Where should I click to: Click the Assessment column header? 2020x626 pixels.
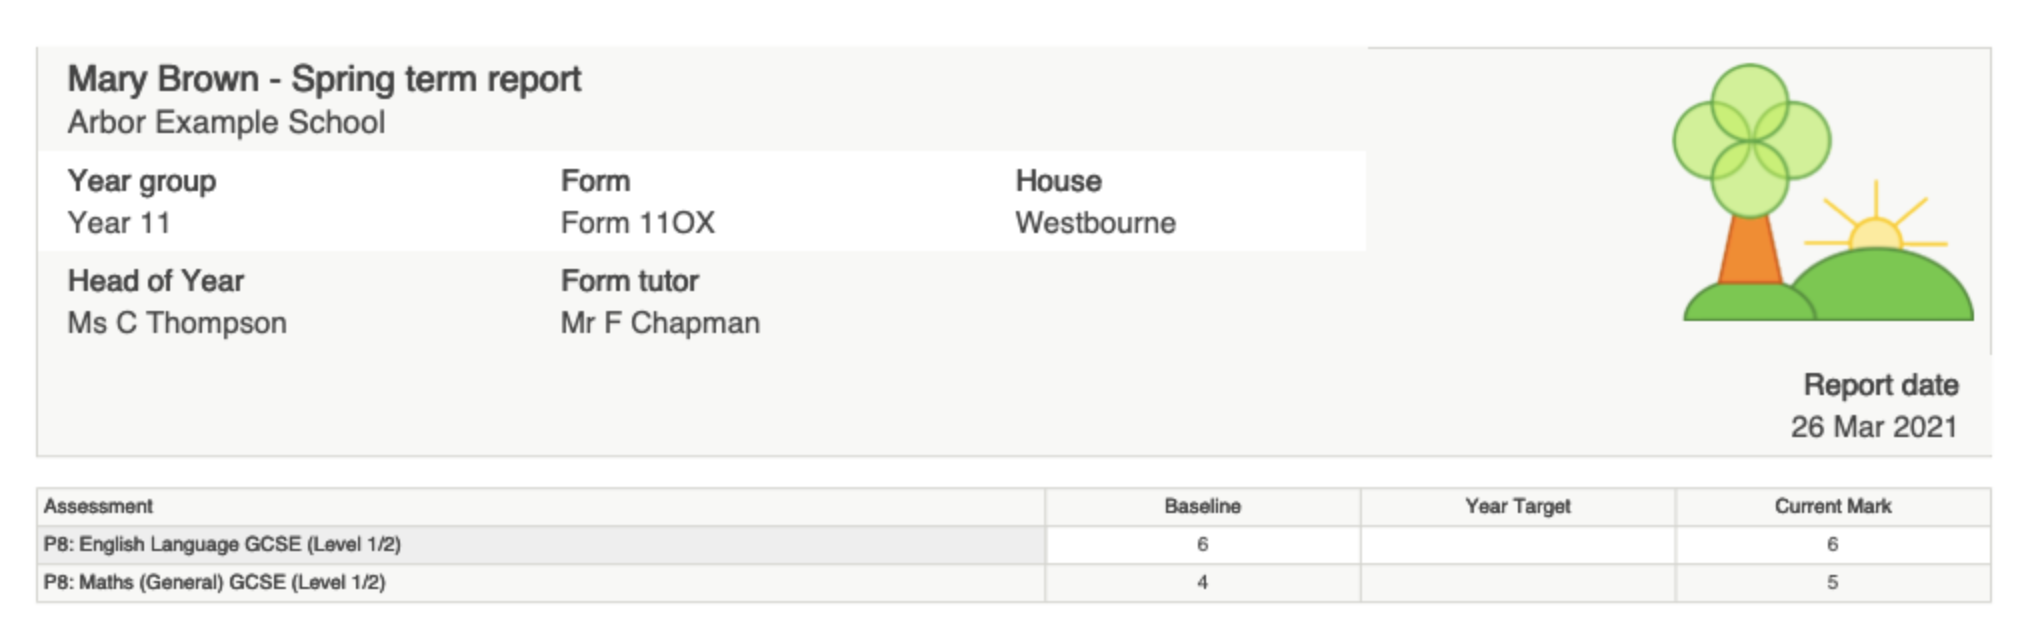pyautogui.click(x=98, y=506)
